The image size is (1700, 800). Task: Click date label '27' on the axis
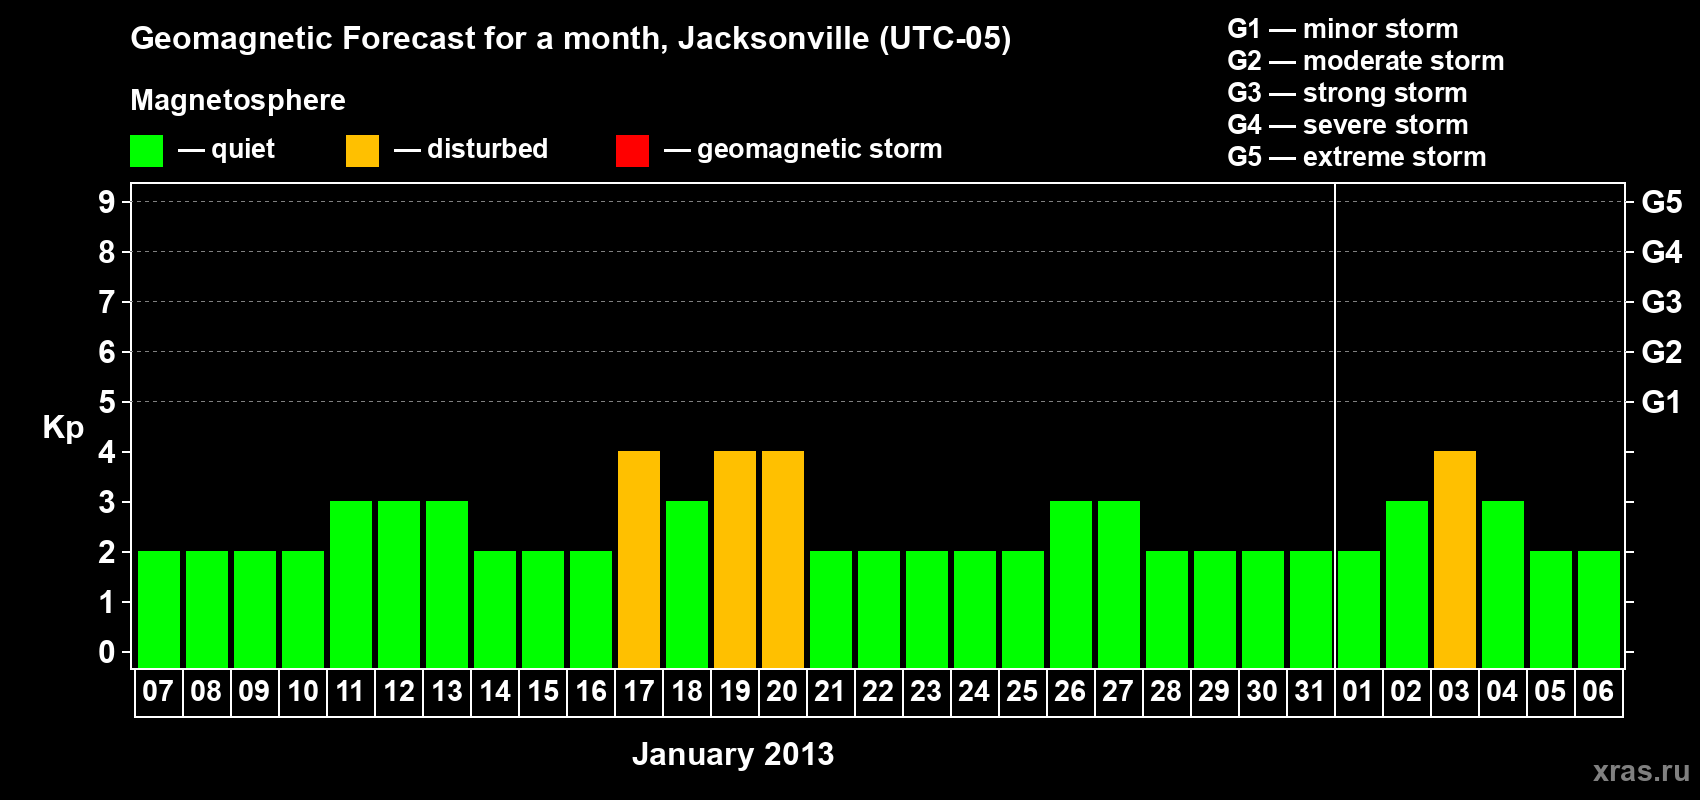tap(1118, 692)
